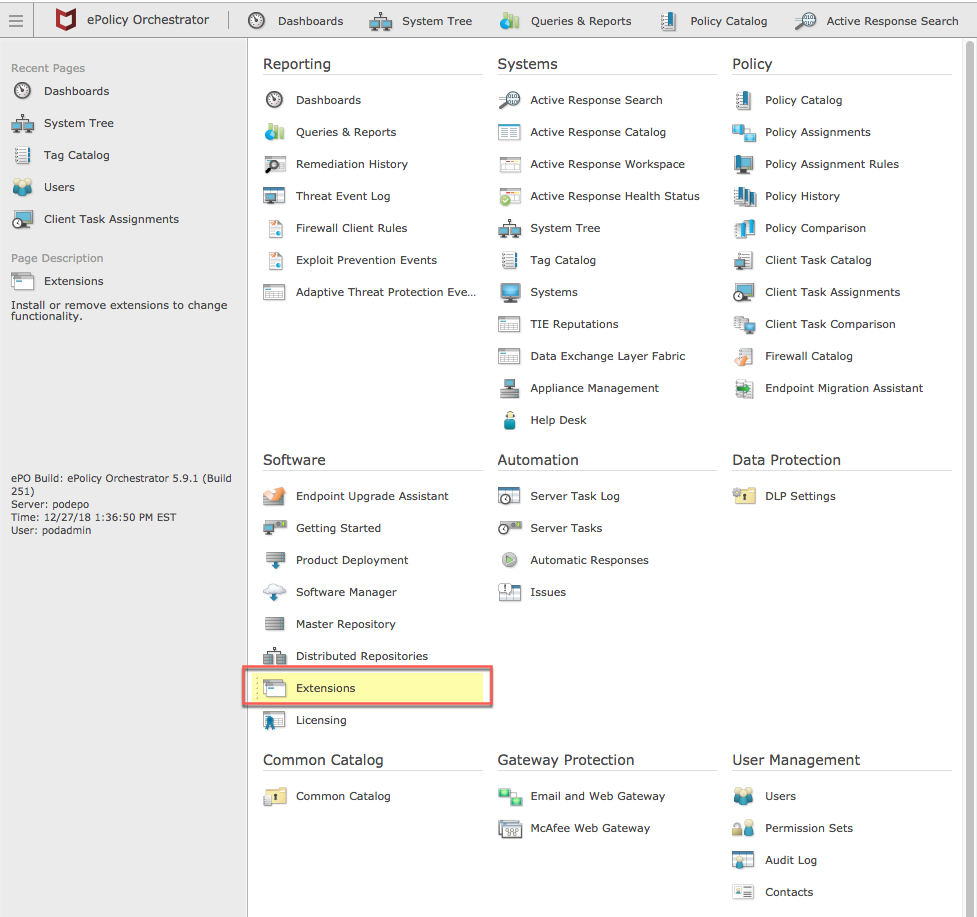Click the vertical scrollbar on the right
Screen dimensions: 977x917
[x=970, y=477]
